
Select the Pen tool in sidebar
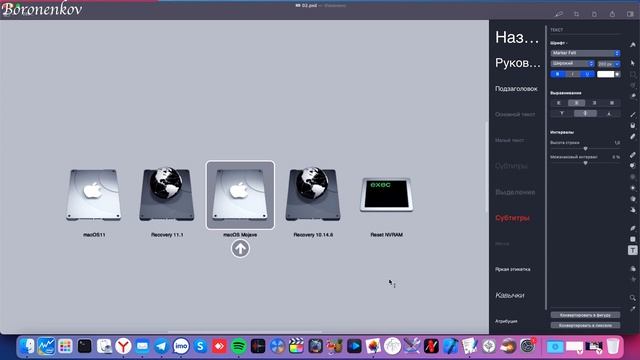pyautogui.click(x=633, y=228)
